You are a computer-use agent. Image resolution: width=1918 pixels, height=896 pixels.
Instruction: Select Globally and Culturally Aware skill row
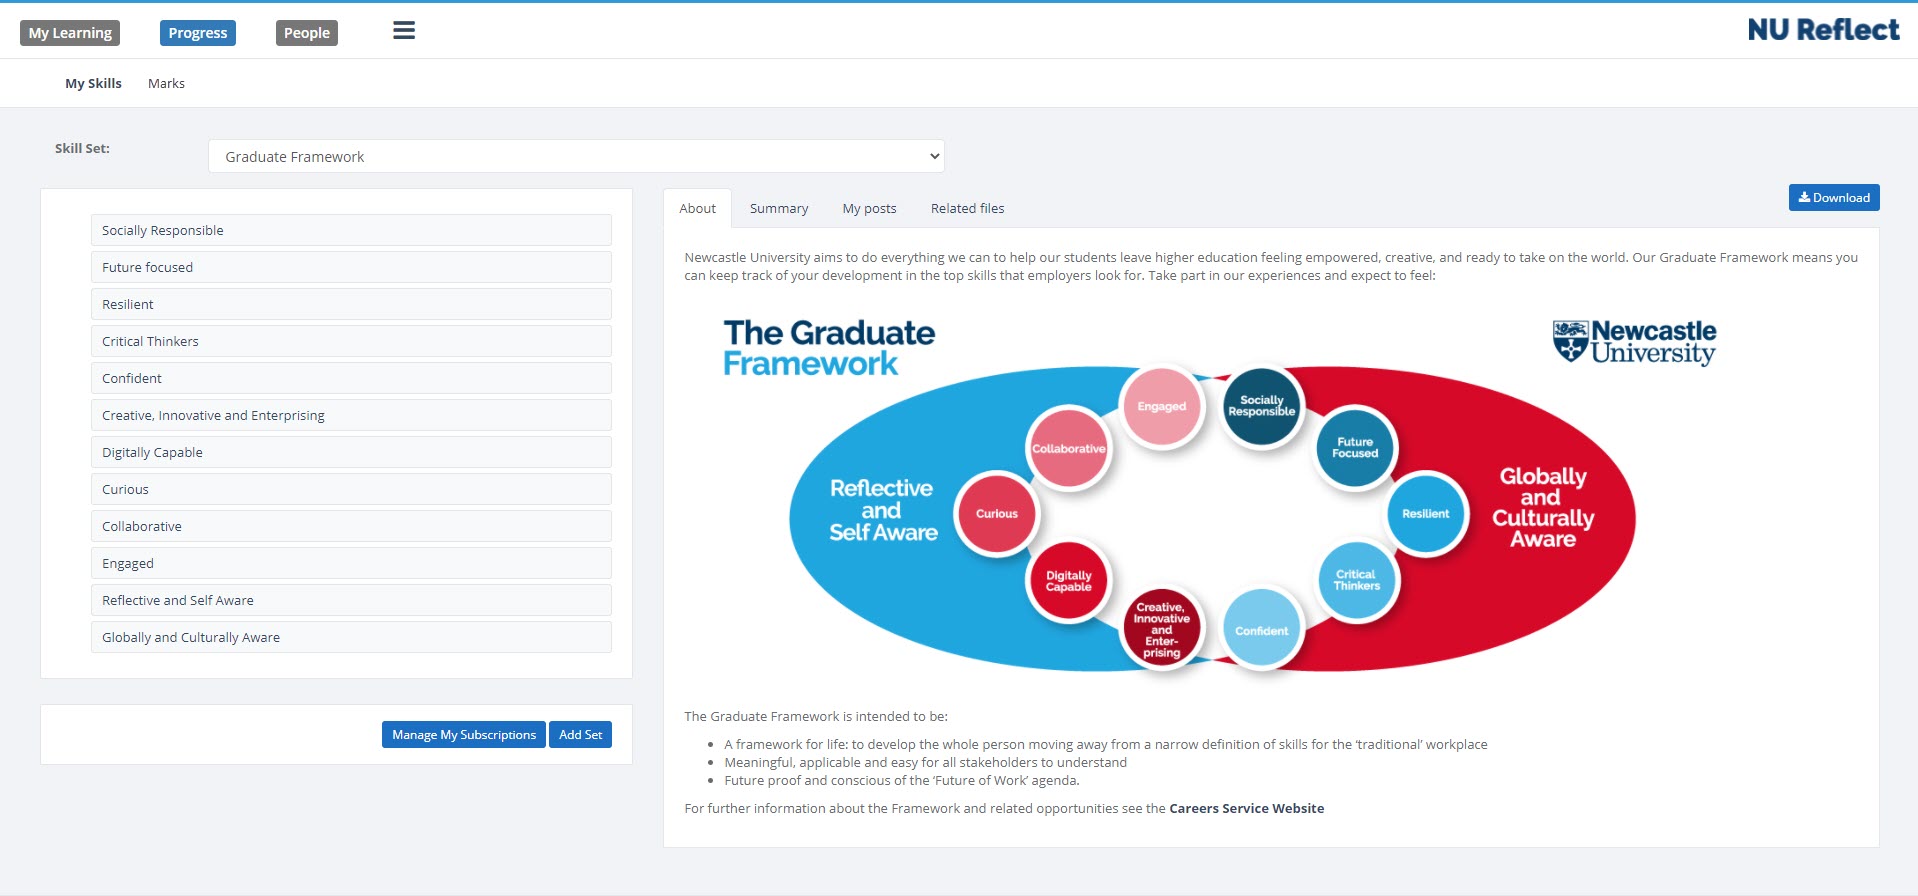point(351,637)
